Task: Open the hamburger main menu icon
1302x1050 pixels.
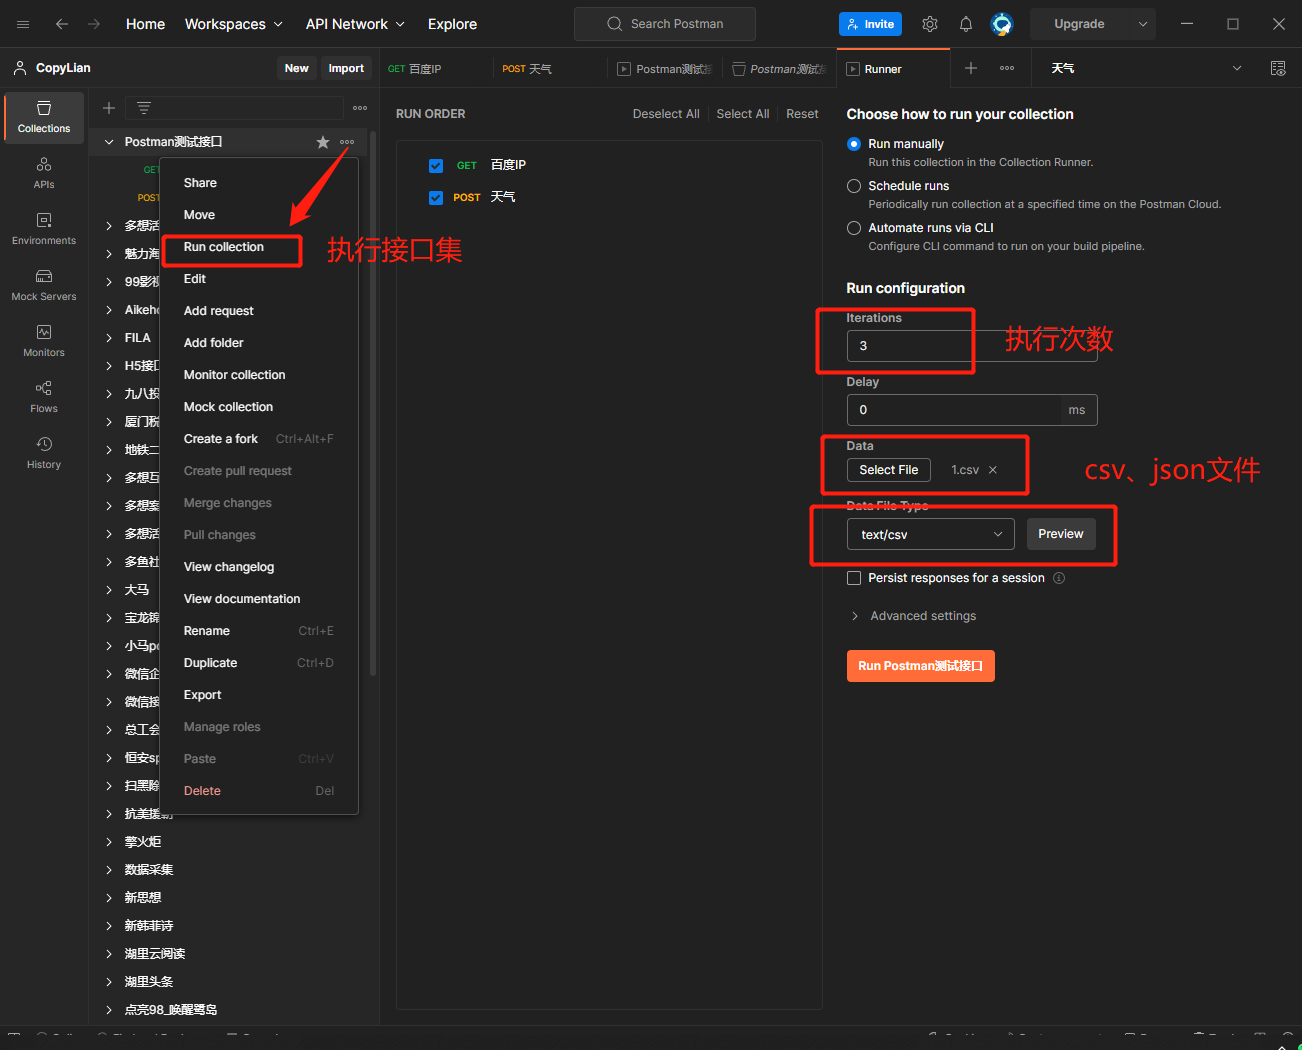Action: coord(23,24)
